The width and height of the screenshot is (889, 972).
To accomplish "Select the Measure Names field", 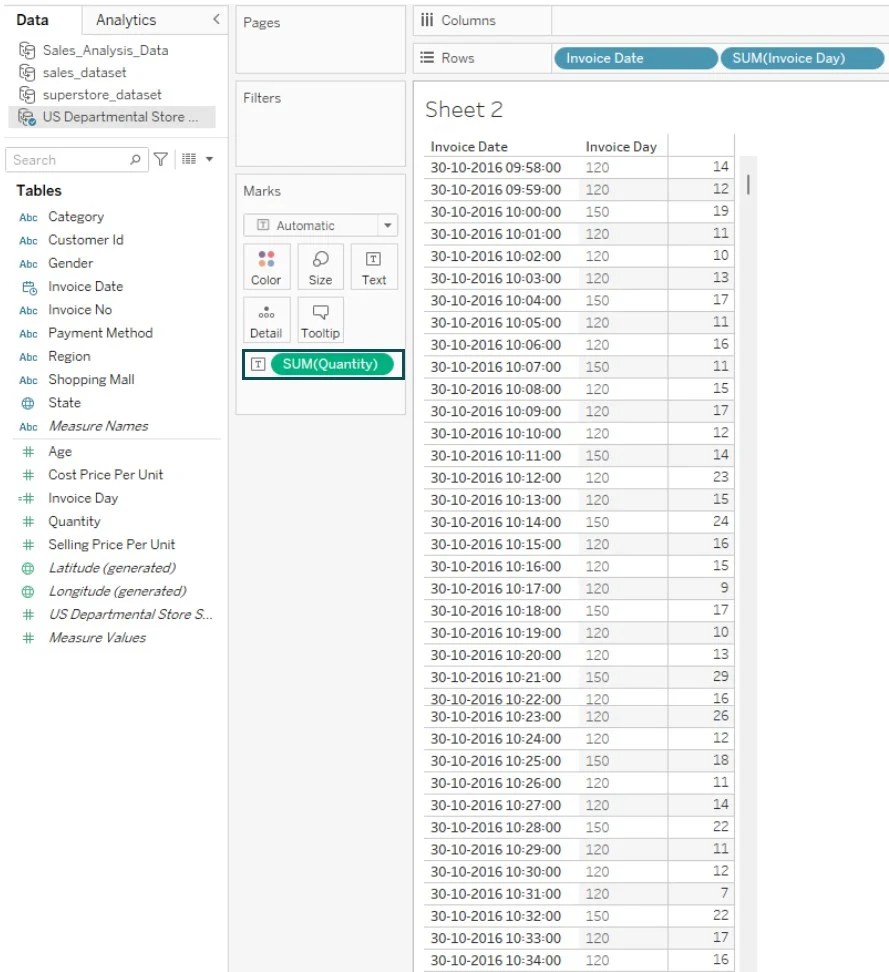I will coord(99,426).
